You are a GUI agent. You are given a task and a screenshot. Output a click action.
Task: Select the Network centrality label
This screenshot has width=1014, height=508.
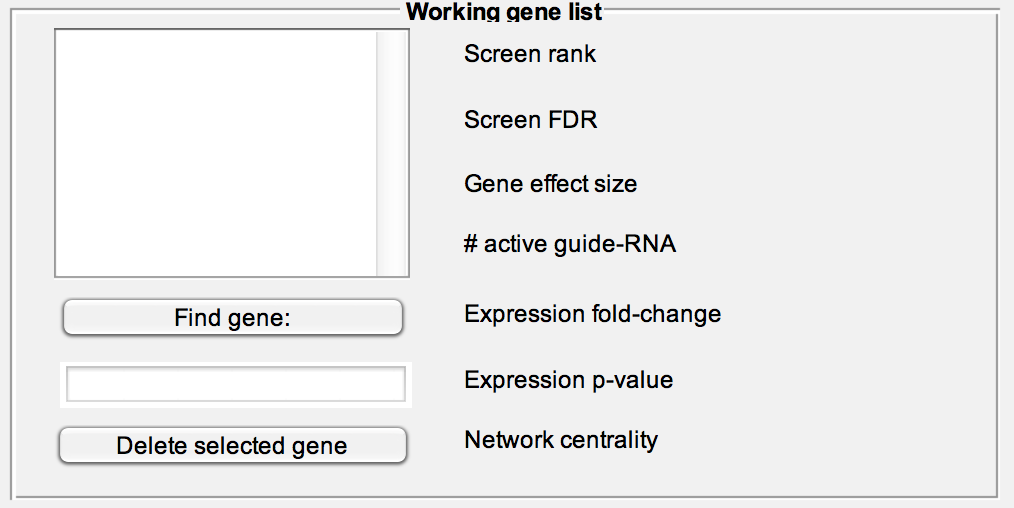click(x=561, y=439)
